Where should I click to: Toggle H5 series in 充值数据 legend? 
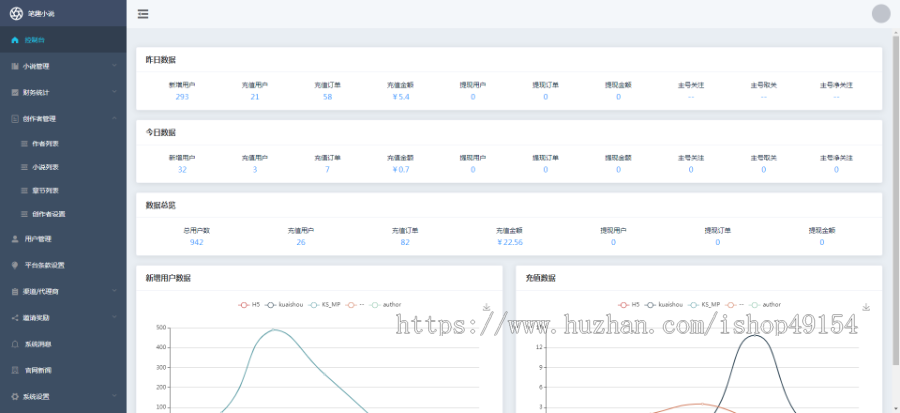(629, 305)
